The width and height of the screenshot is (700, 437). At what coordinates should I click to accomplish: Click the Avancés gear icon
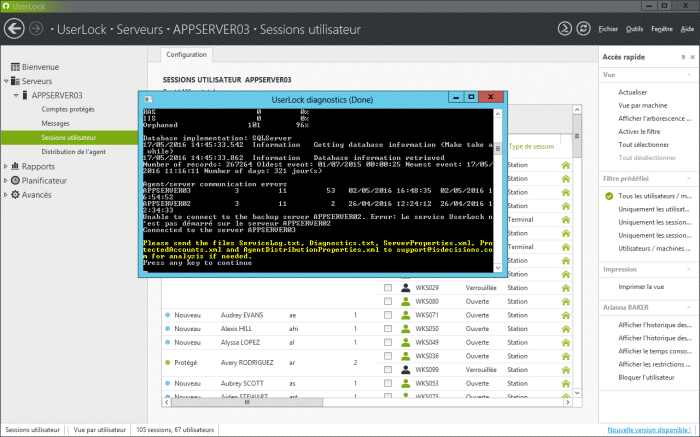point(15,195)
